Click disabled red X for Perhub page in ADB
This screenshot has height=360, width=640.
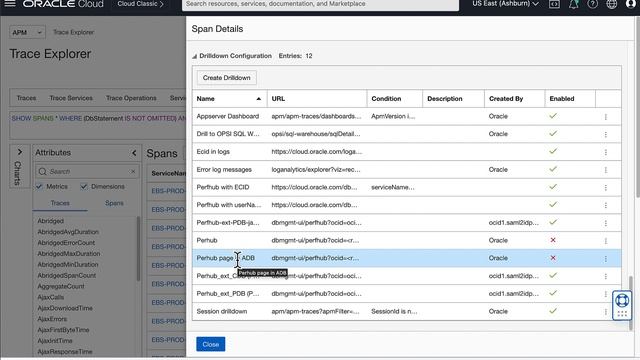pos(553,258)
